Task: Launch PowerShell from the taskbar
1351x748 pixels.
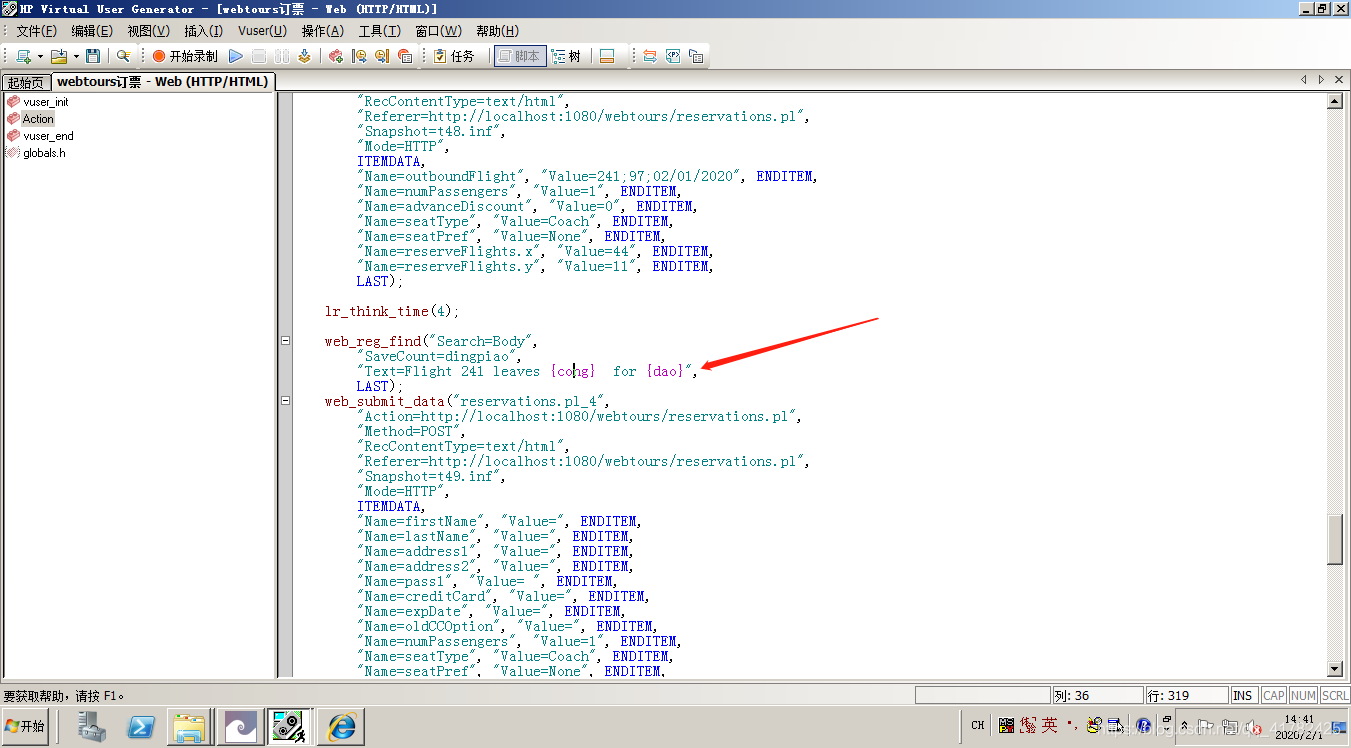Action: (141, 726)
